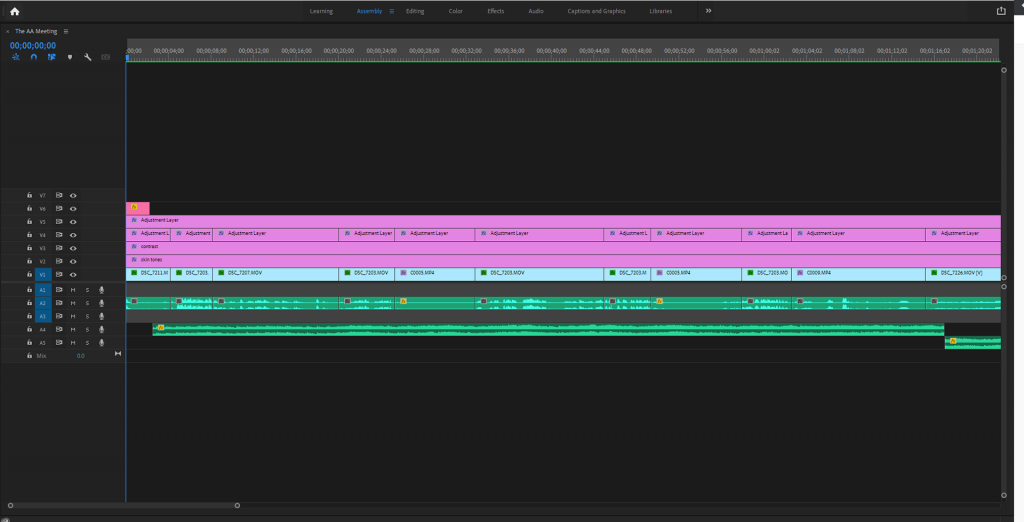Expand the workspace overflow chevrons
This screenshot has height=522, width=1024.
[x=709, y=11]
